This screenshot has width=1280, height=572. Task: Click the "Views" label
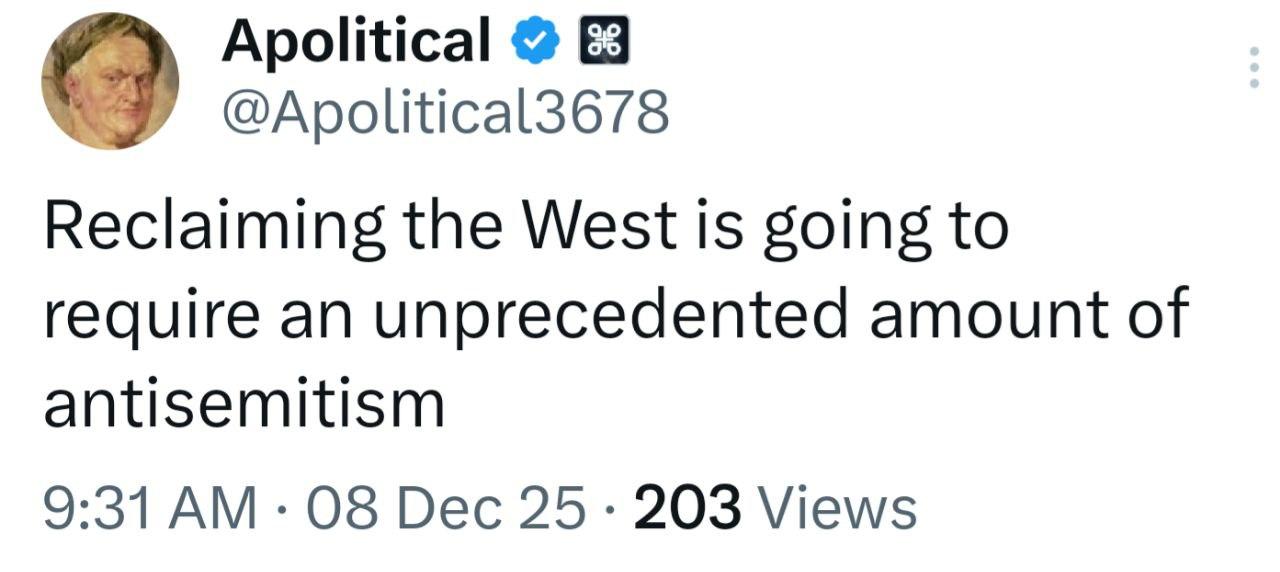pos(839,507)
